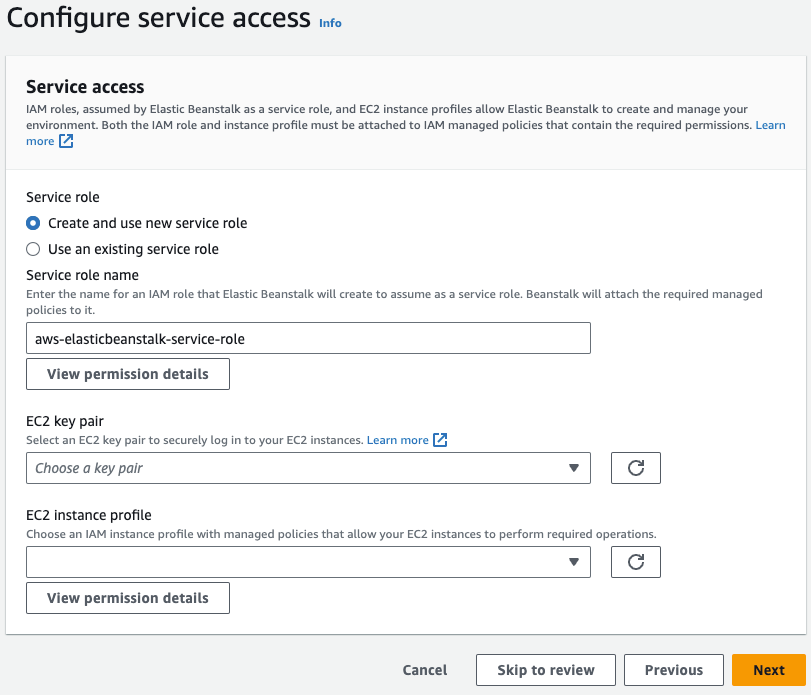Click Skip to review
This screenshot has width=811, height=695.
click(x=545, y=670)
